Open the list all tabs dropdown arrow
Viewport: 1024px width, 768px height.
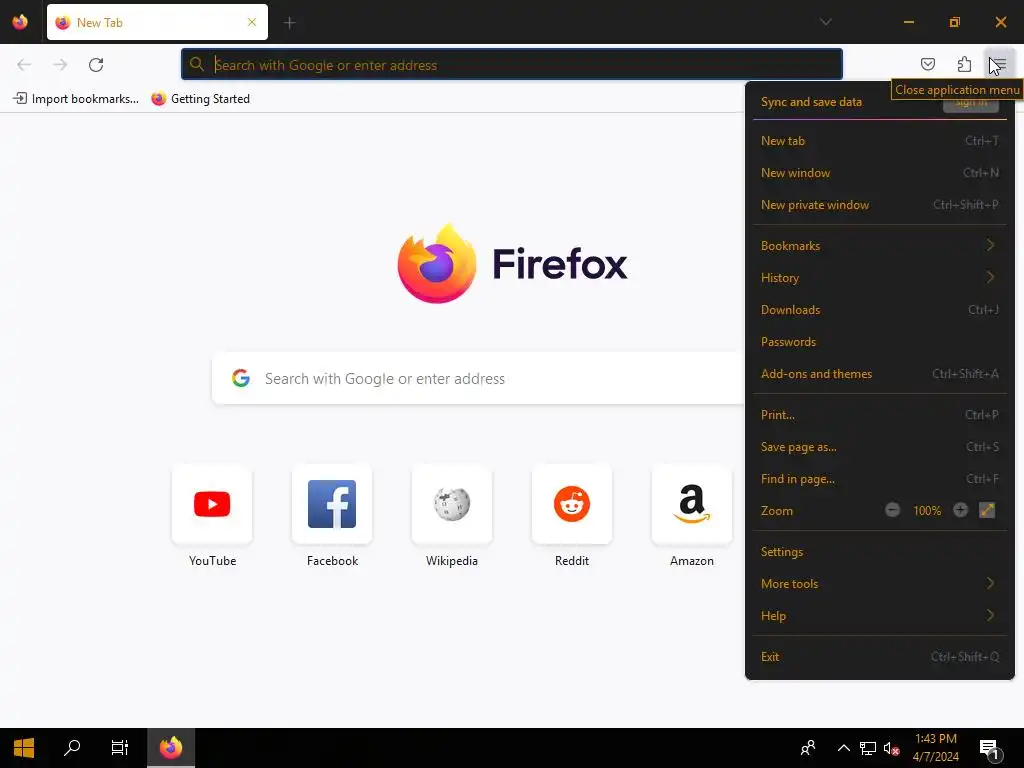tap(825, 22)
